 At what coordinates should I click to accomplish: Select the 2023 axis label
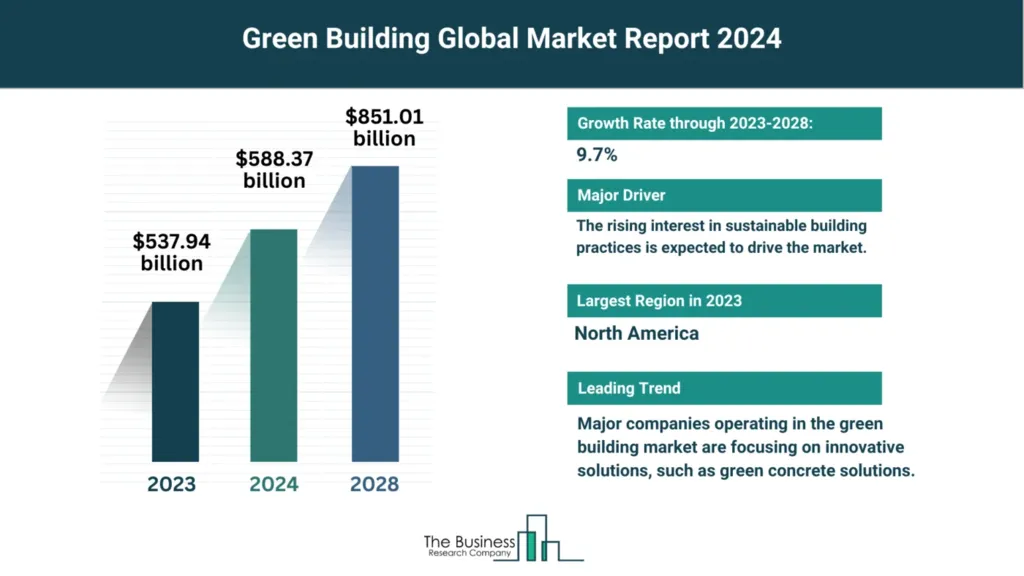coord(171,484)
